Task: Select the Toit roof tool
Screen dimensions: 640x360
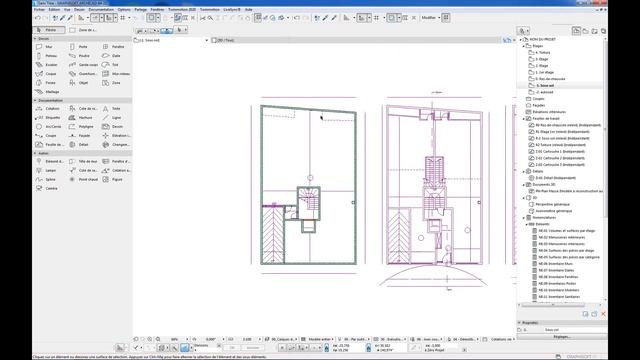Action: click(111, 65)
